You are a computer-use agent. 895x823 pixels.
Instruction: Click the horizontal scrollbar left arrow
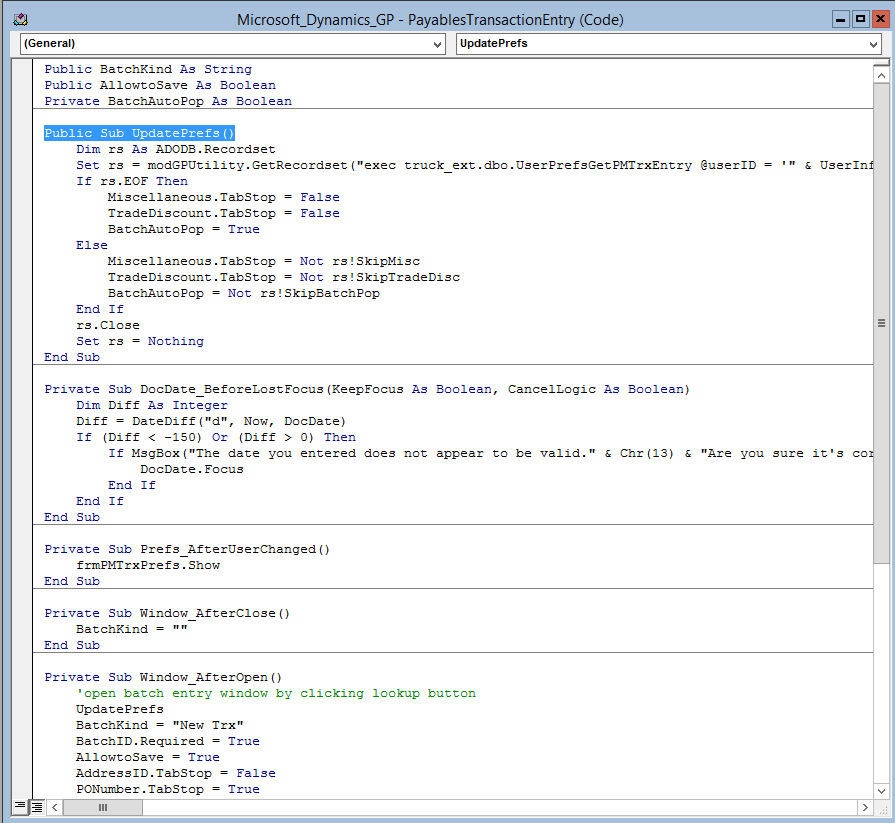[55, 807]
